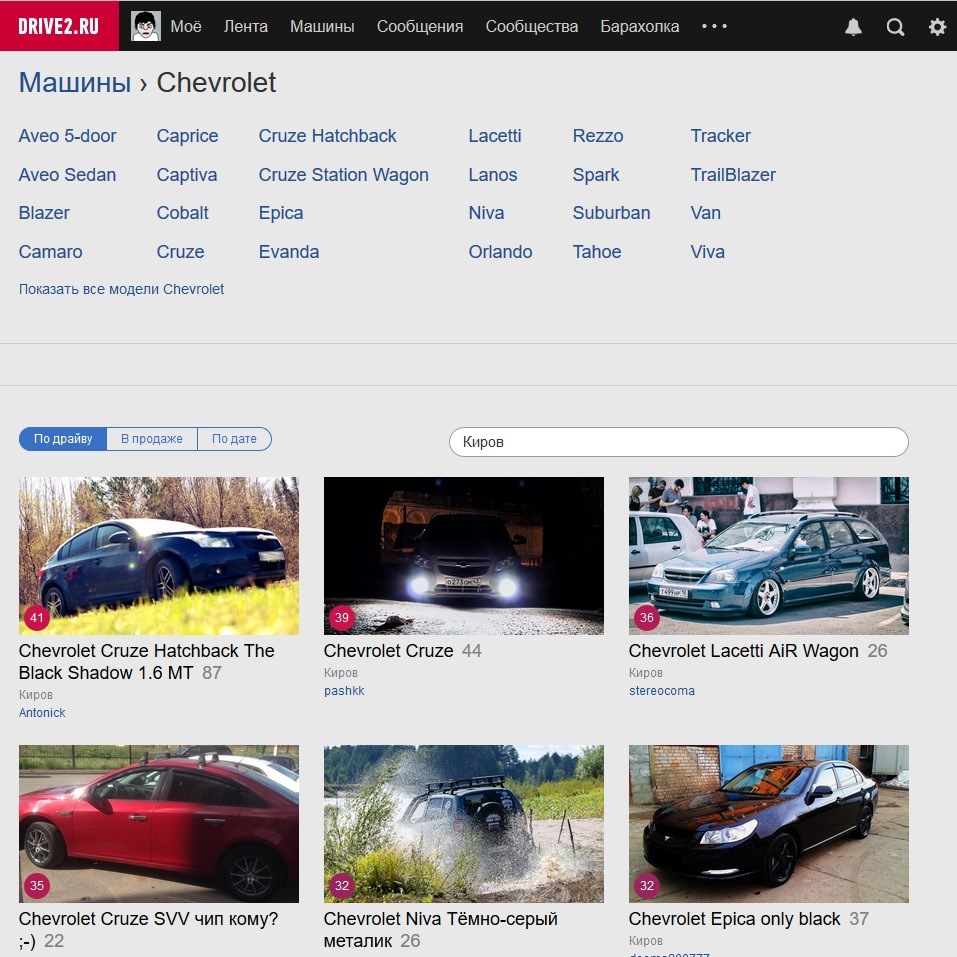Visit the Antonick user profile link

click(x=42, y=712)
